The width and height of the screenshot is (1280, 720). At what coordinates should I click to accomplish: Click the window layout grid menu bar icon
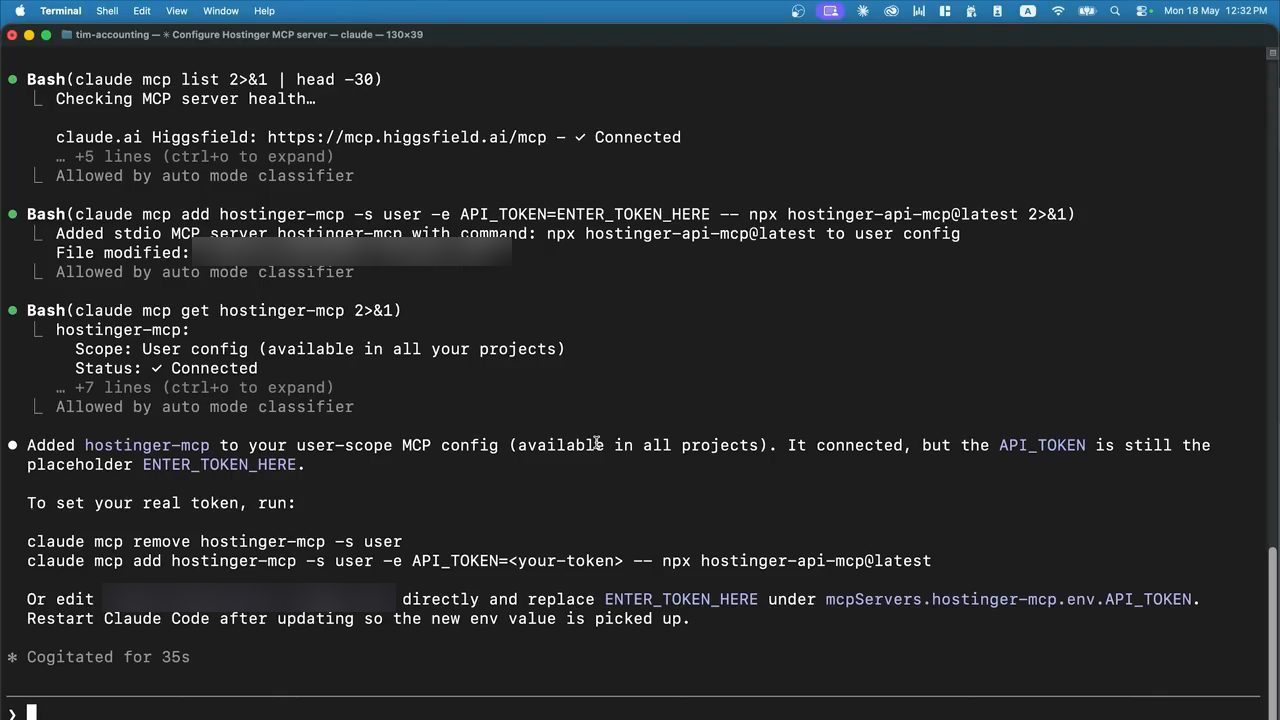(945, 11)
